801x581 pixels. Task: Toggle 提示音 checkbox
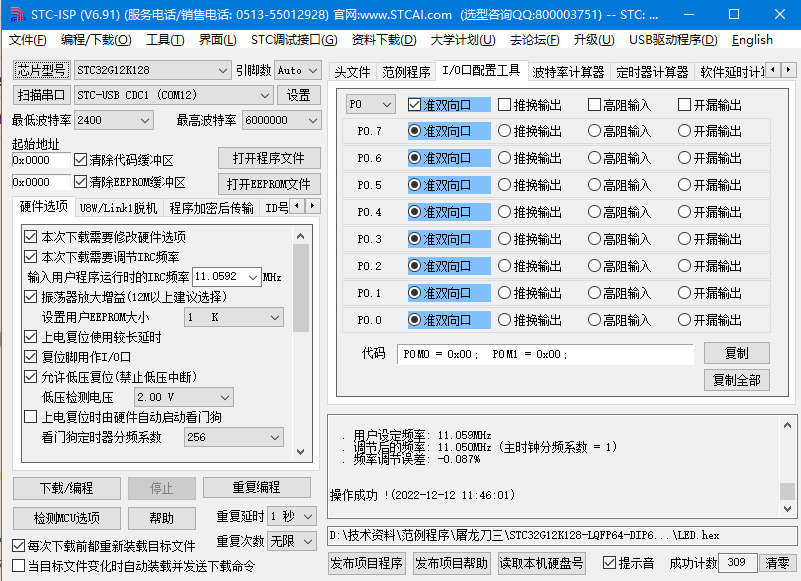pyautogui.click(x=628, y=563)
